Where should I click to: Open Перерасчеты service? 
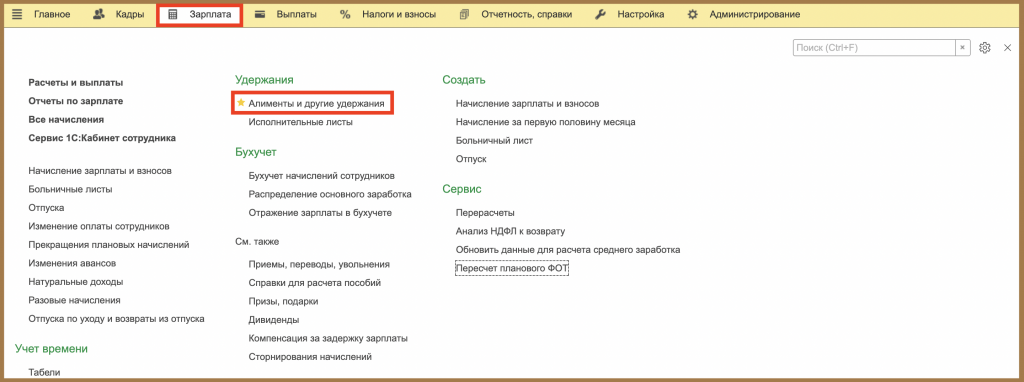click(x=485, y=212)
